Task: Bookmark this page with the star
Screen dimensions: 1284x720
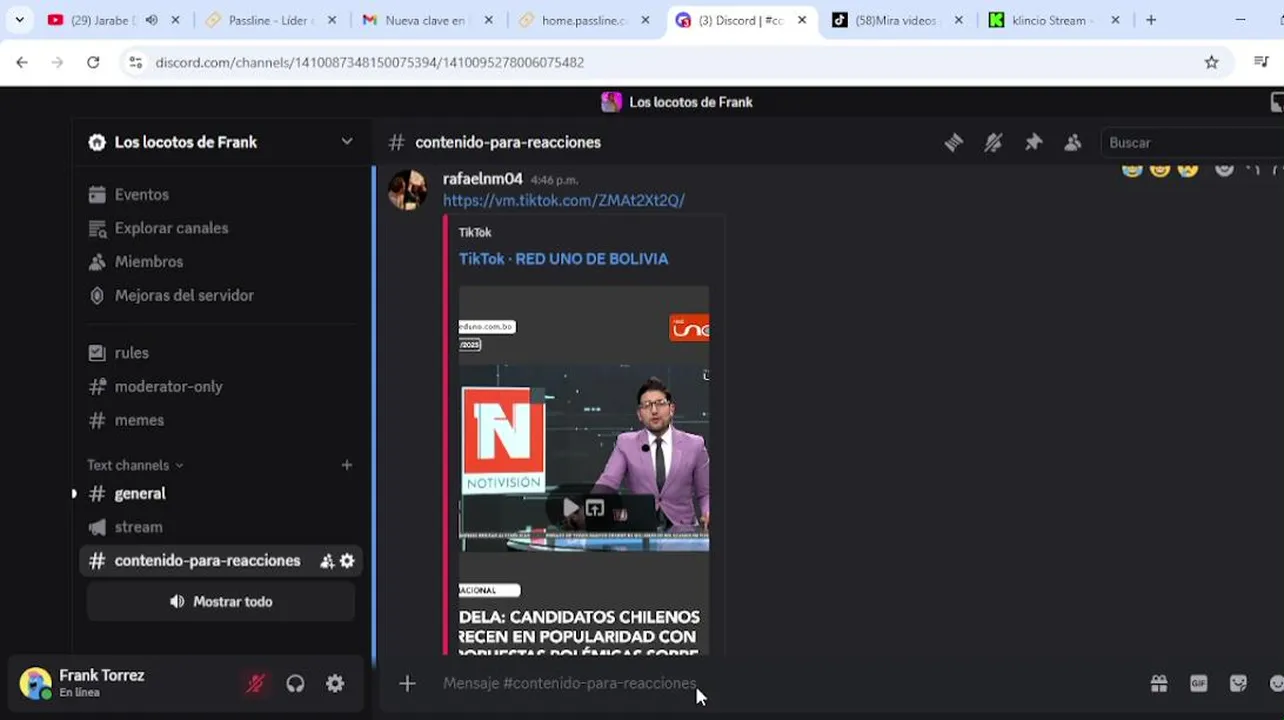Action: click(x=1212, y=62)
